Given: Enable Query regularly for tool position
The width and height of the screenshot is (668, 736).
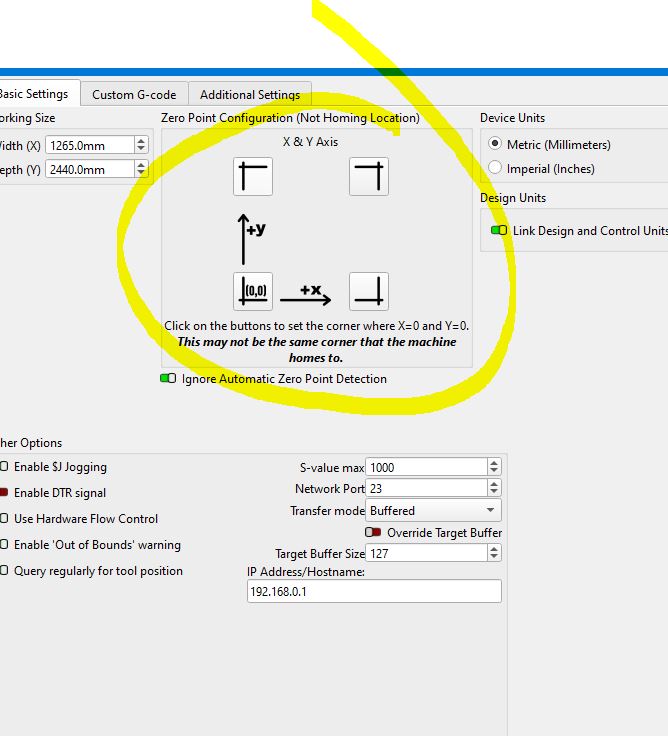Looking at the screenshot, I should pos(4,571).
